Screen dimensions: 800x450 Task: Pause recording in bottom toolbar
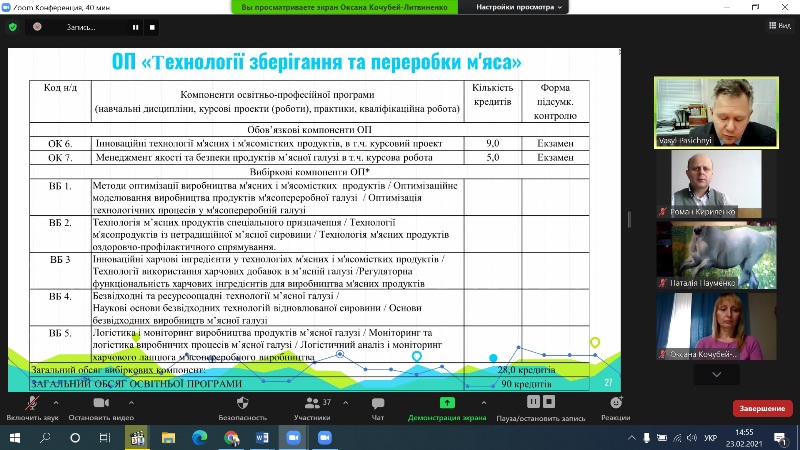click(533, 402)
